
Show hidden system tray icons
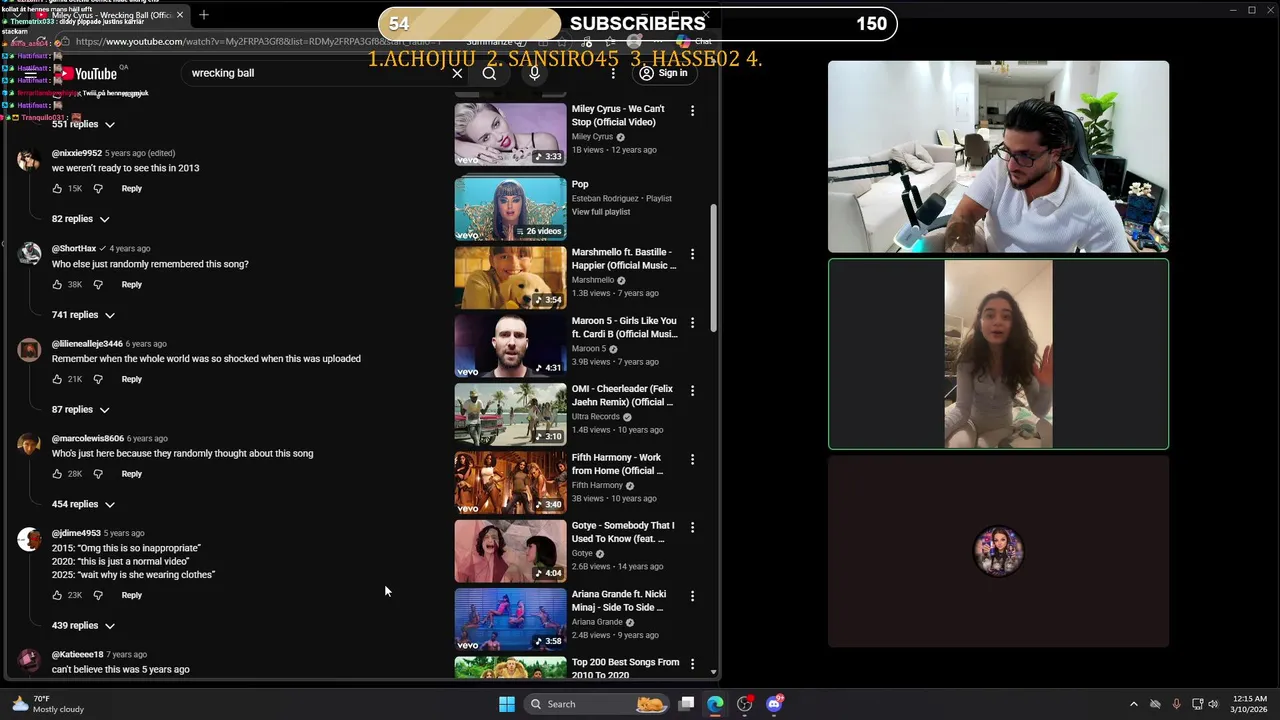[1133, 704]
